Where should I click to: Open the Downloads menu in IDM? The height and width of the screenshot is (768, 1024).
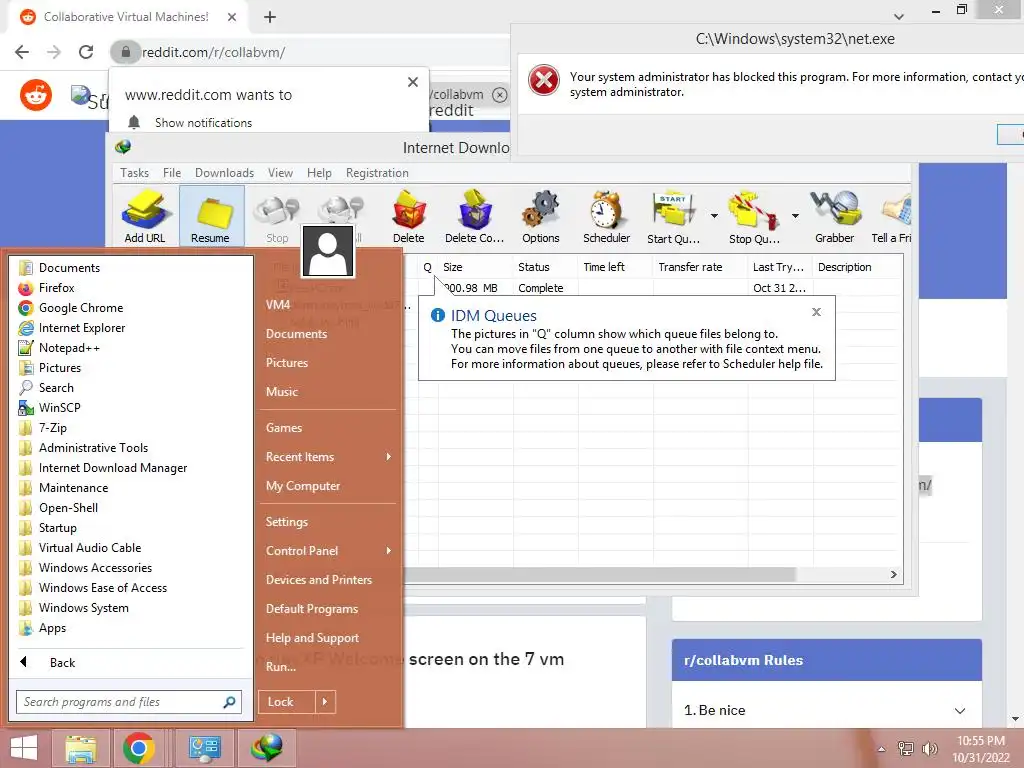click(x=225, y=172)
